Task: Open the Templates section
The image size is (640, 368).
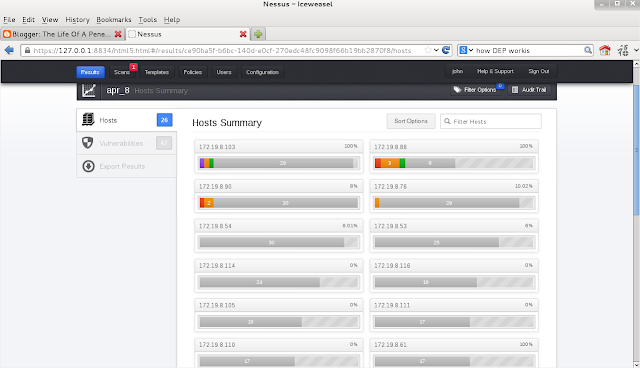Action: (157, 72)
